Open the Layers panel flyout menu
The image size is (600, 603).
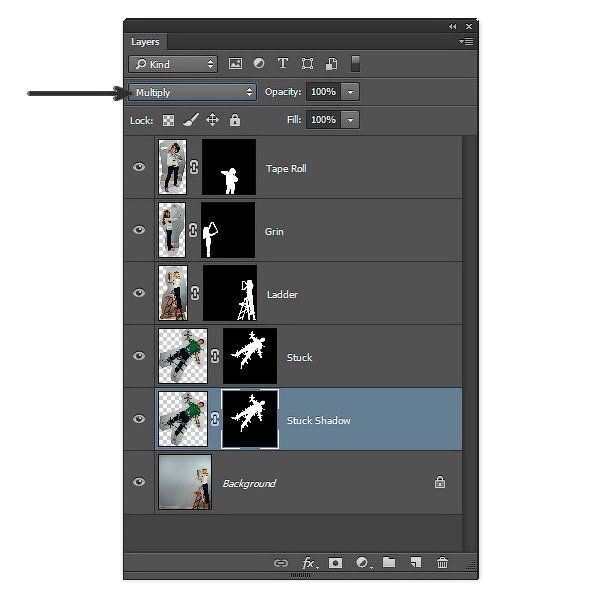click(466, 41)
